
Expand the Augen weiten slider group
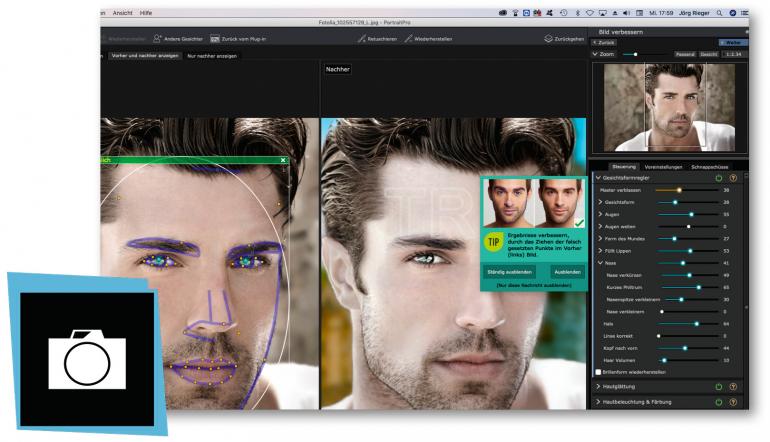600,226
